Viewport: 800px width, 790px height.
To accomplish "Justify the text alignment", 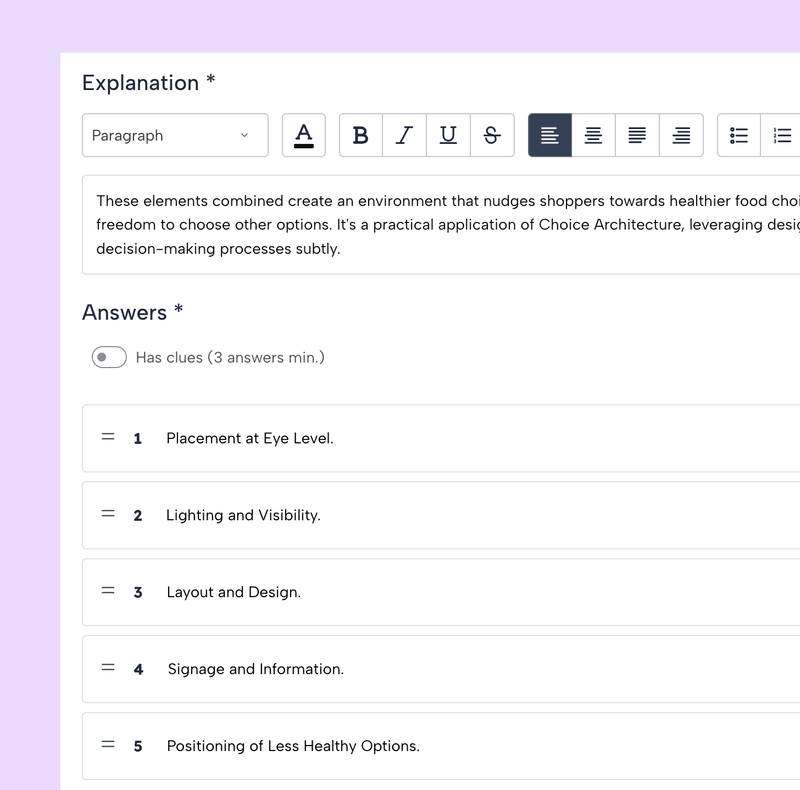I will point(637,136).
